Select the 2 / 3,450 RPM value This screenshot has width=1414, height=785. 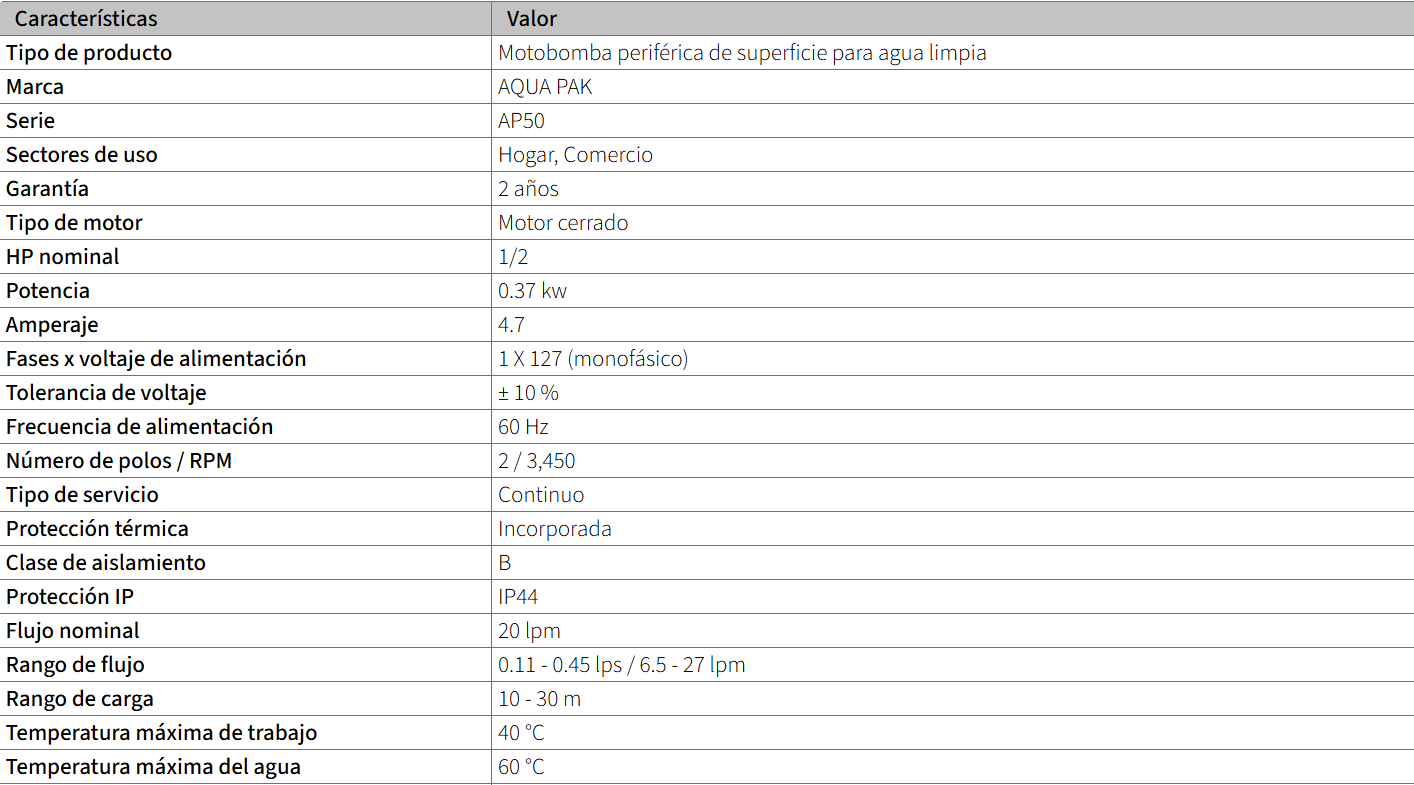[x=537, y=461]
